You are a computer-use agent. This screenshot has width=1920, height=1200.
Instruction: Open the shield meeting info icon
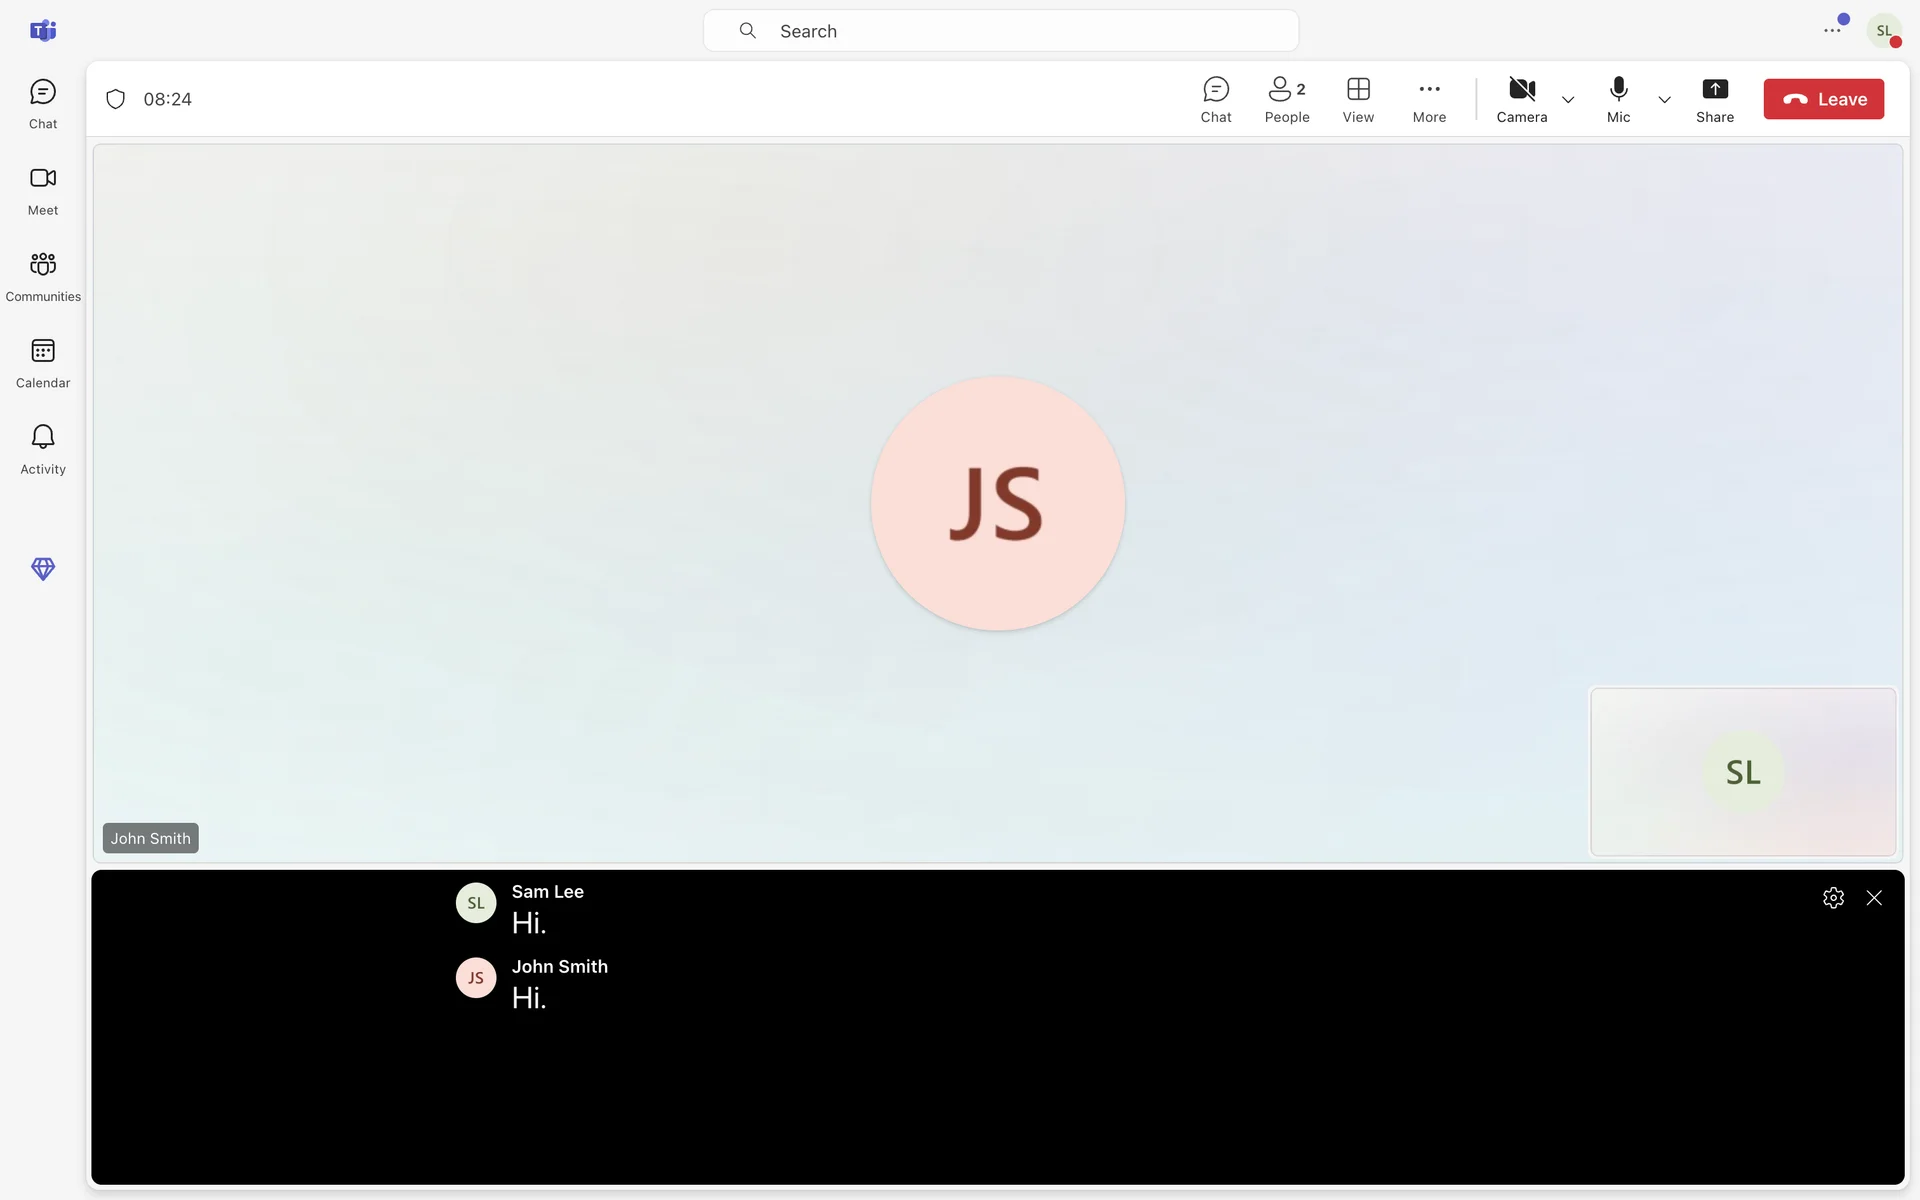[116, 99]
